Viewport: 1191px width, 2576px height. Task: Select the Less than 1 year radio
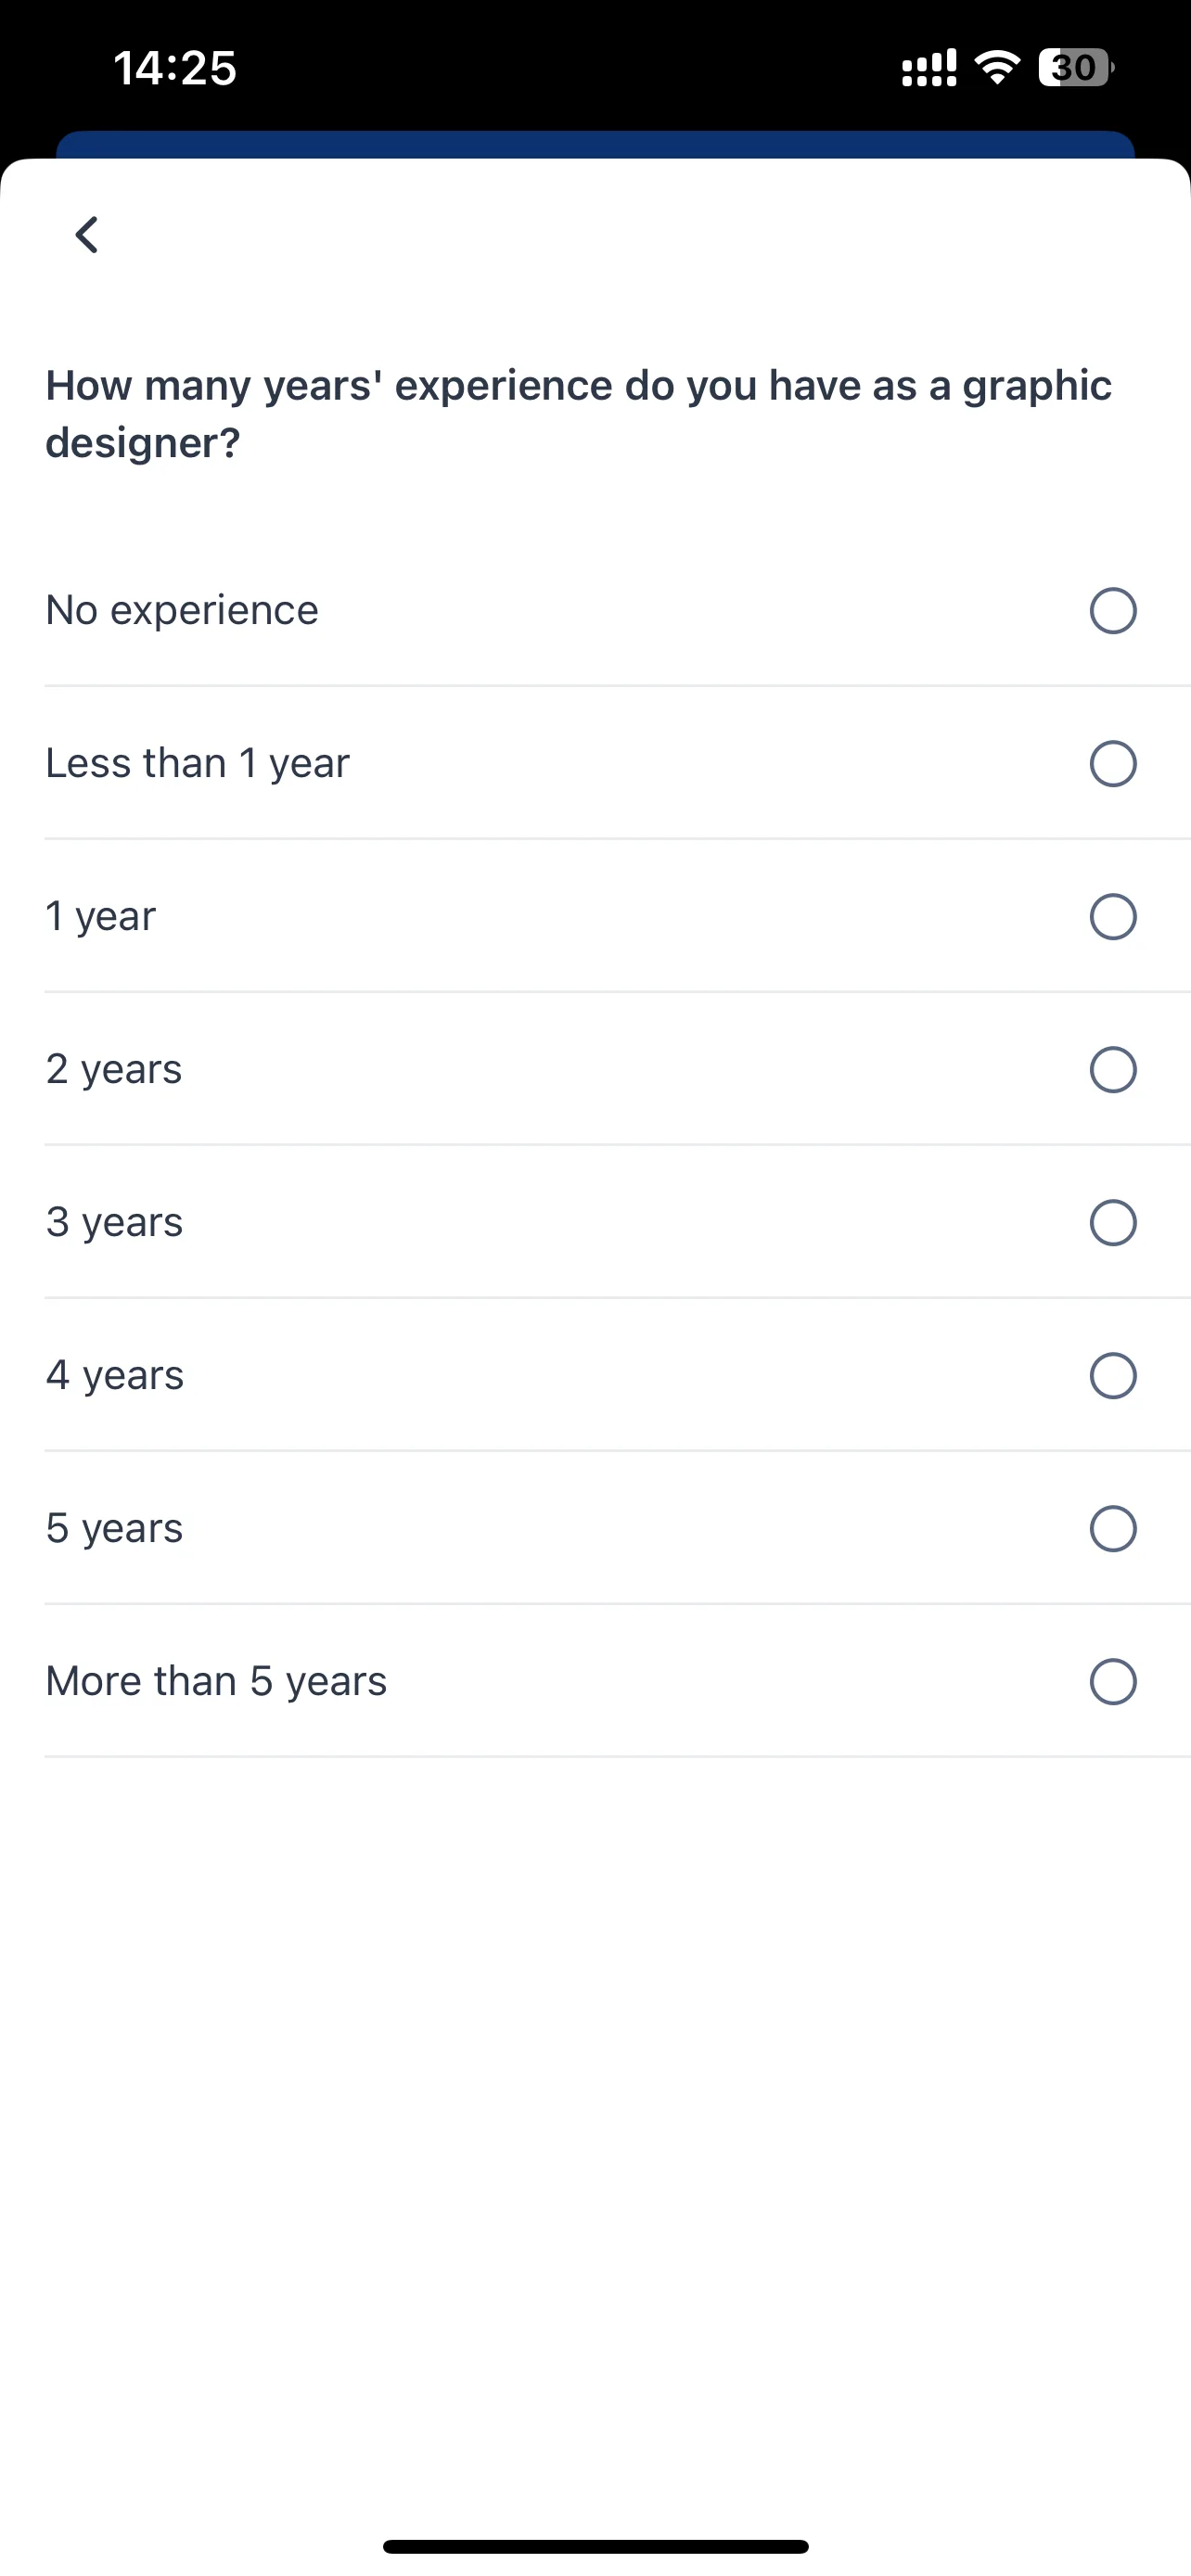click(x=1112, y=763)
